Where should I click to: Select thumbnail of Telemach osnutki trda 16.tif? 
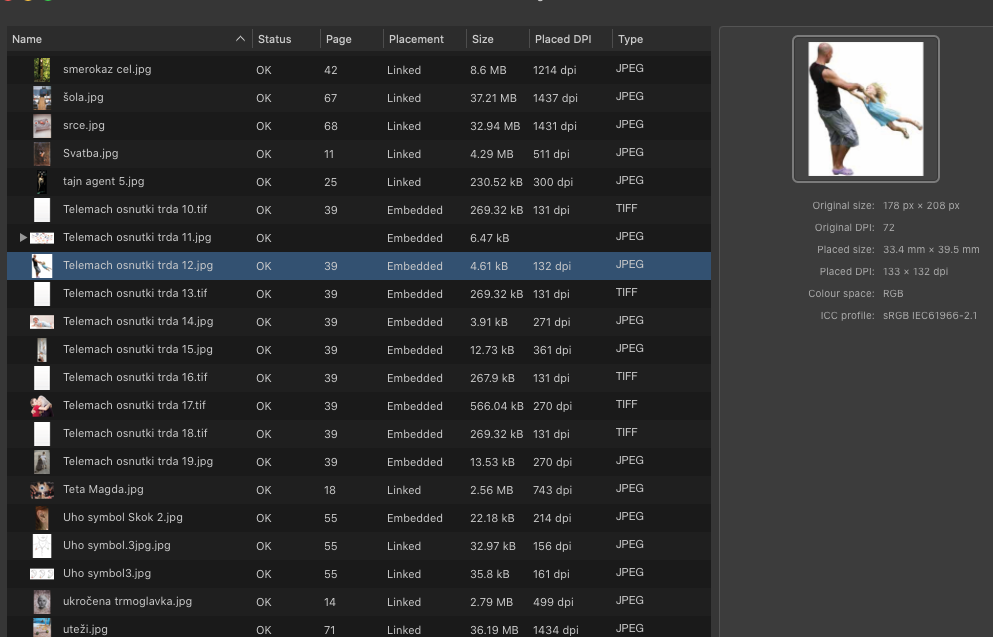point(42,378)
